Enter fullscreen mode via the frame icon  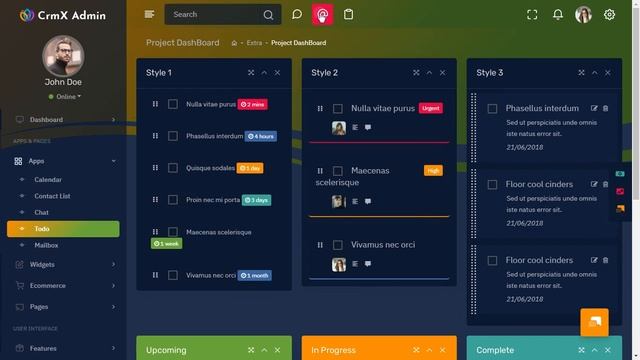click(x=532, y=15)
